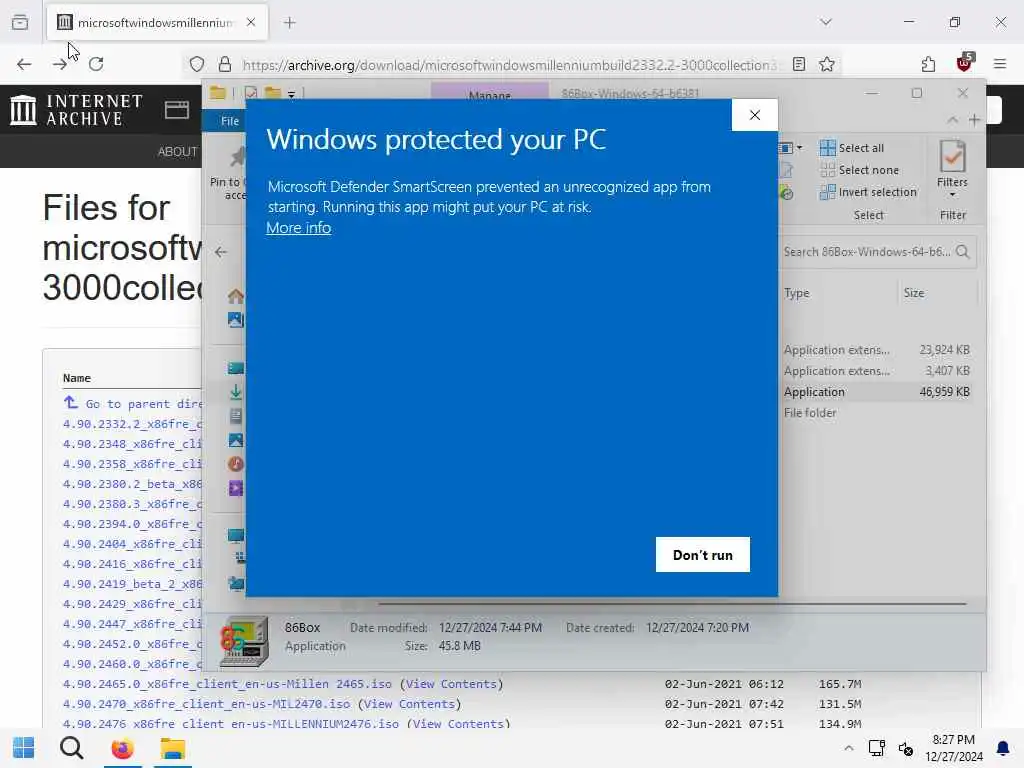Click the address bar URL field
Viewport: 1024px width, 768px height.
(x=509, y=65)
